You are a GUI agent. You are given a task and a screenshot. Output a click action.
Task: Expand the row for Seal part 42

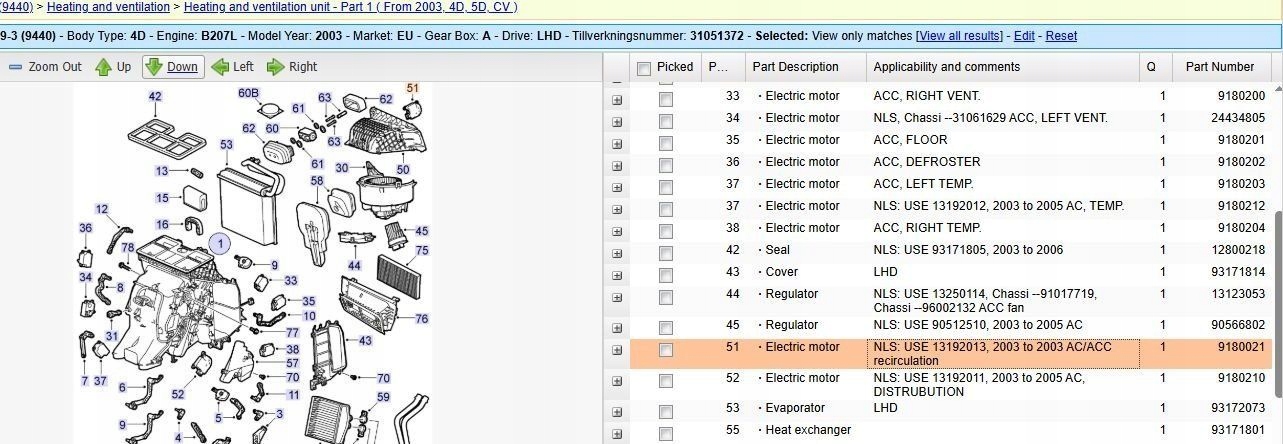(617, 251)
